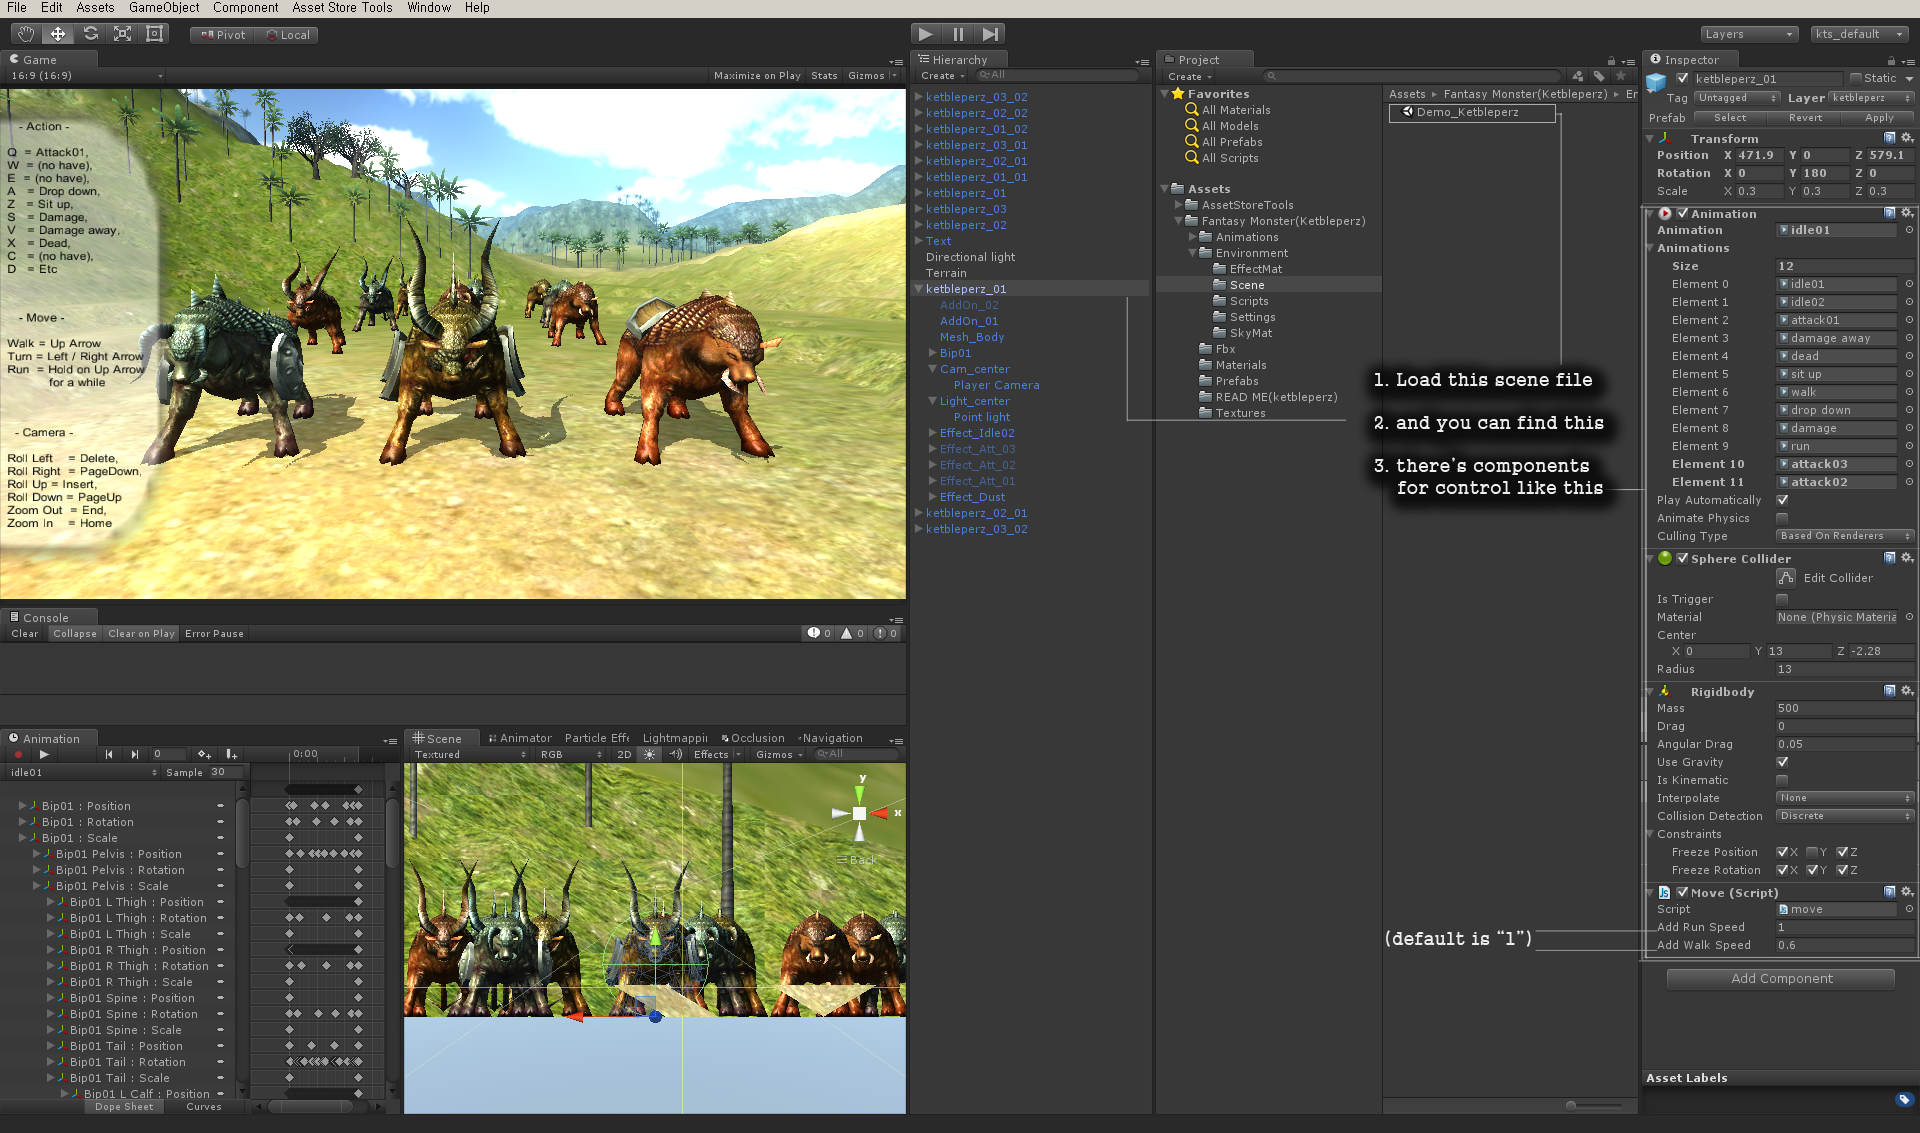Click Curves button in Animation window

[204, 1107]
